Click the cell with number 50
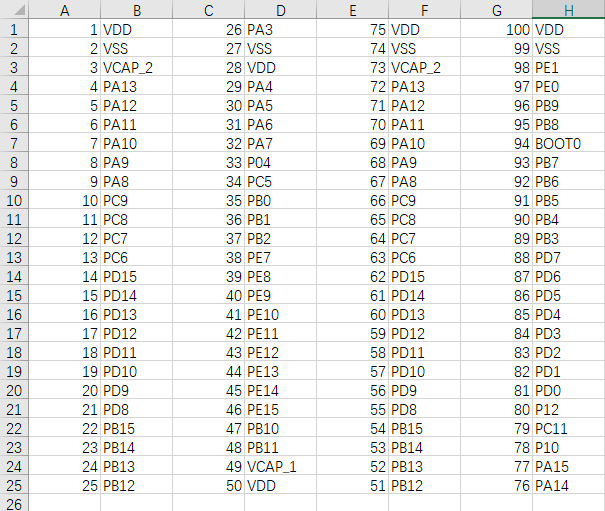The image size is (605, 511). pyautogui.click(x=208, y=485)
